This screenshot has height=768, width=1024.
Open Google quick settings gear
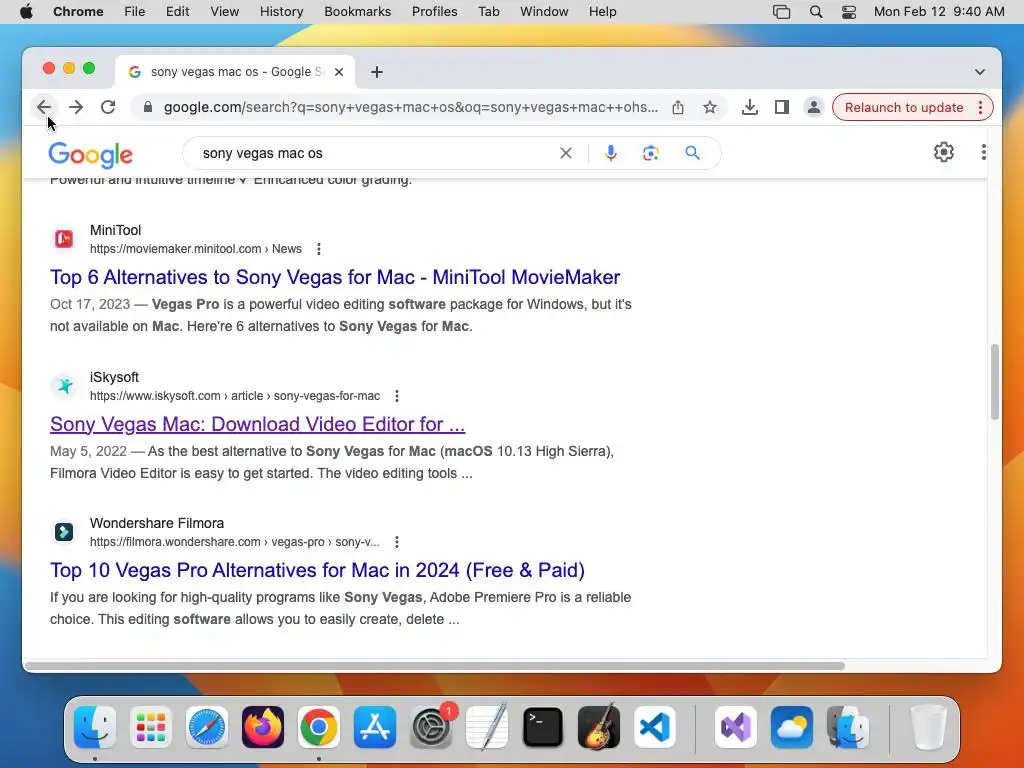click(944, 152)
